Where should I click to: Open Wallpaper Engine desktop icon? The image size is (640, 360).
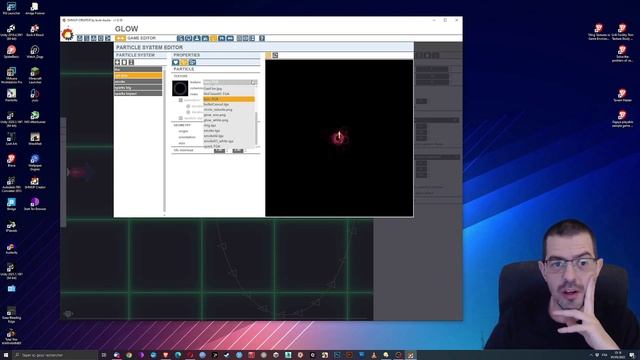tap(35, 162)
